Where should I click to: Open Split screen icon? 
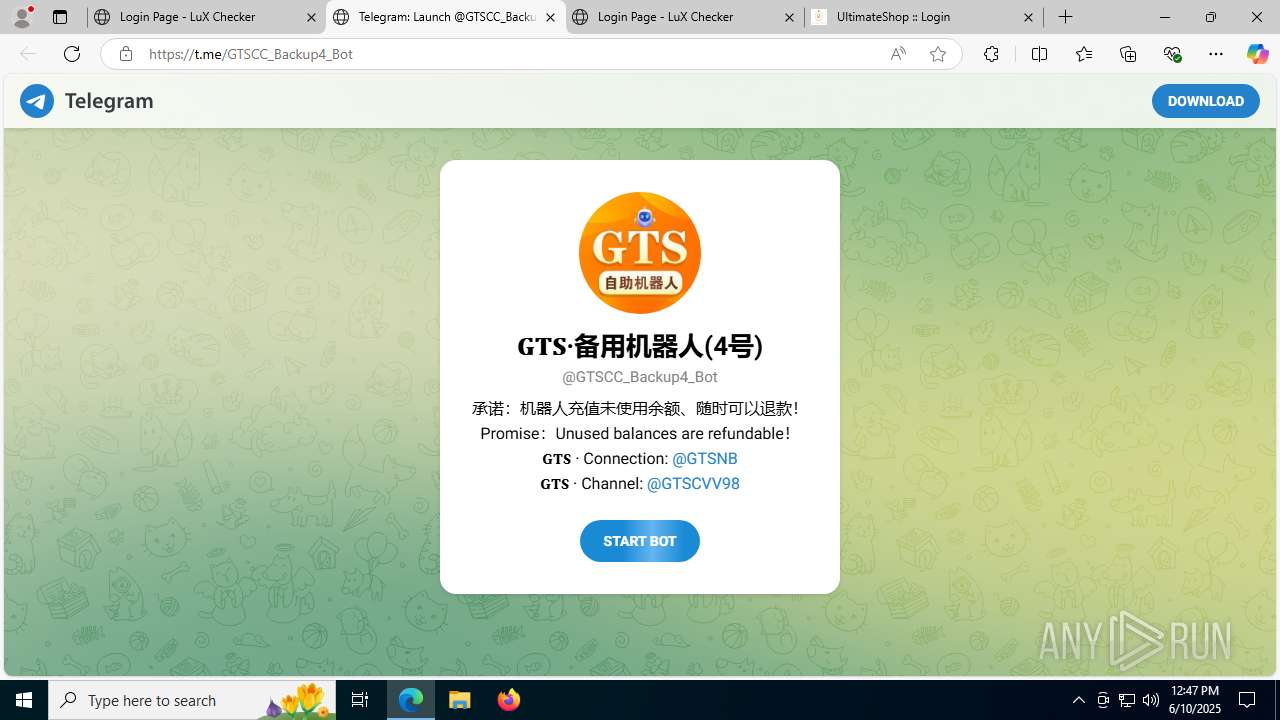pyautogui.click(x=1039, y=54)
